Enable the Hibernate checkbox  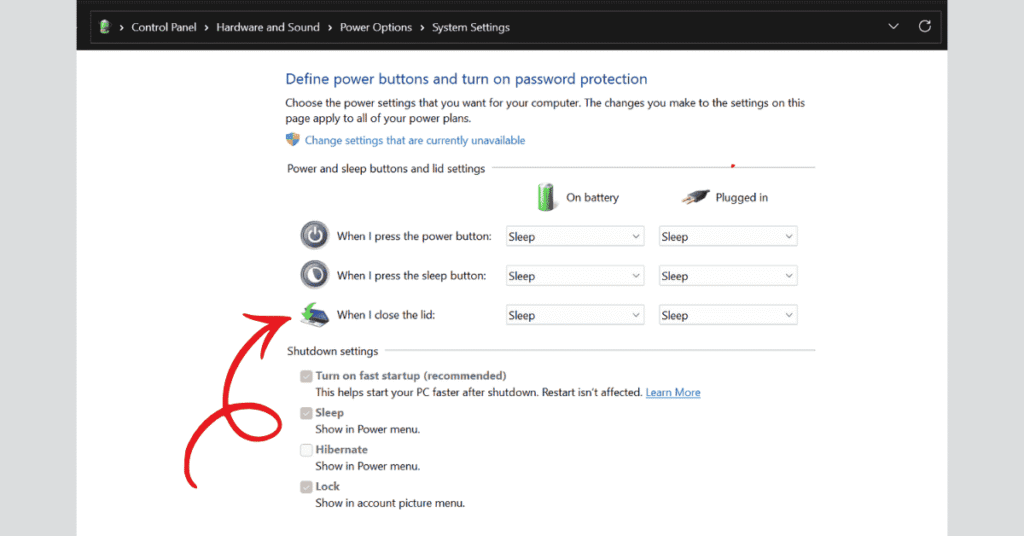306,450
